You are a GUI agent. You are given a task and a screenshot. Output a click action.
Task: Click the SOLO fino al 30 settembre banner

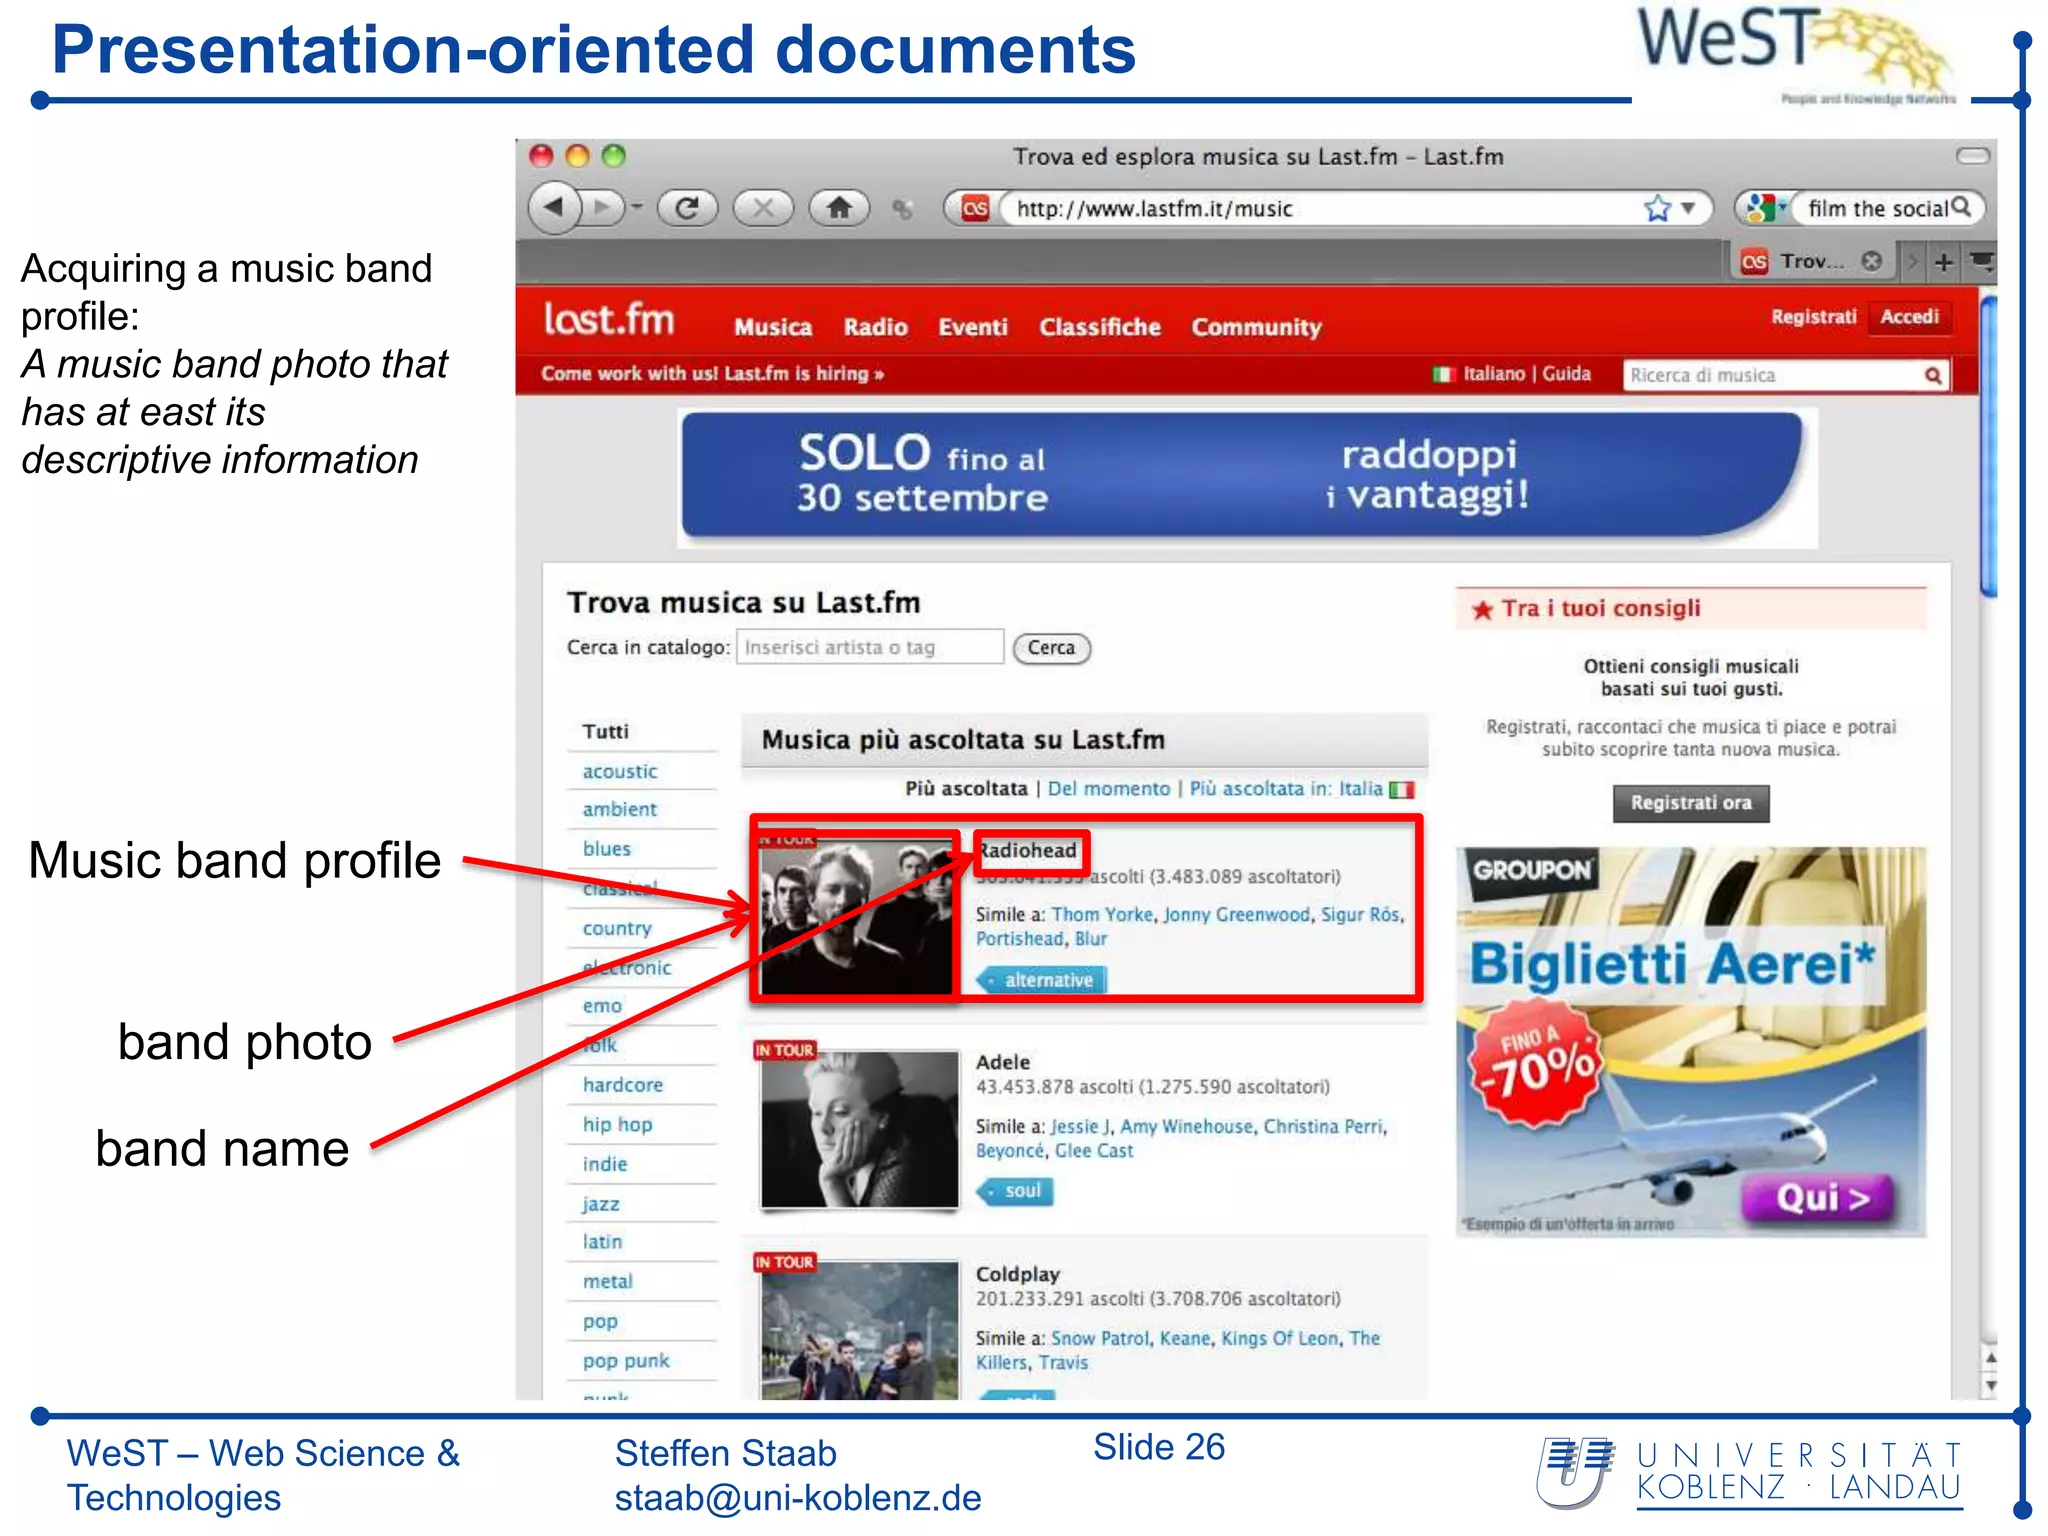coord(1245,477)
